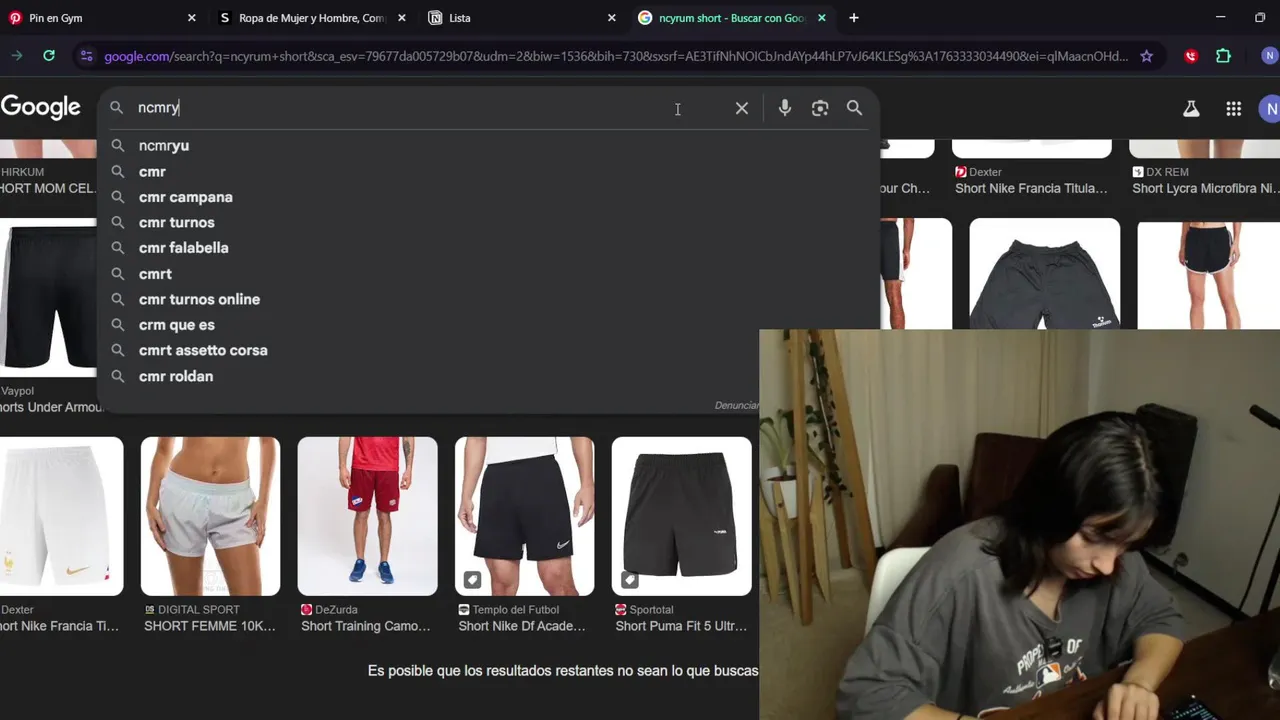The image size is (1280, 720).
Task: Choose suggestion "cmr turnos online"
Action: click(199, 299)
